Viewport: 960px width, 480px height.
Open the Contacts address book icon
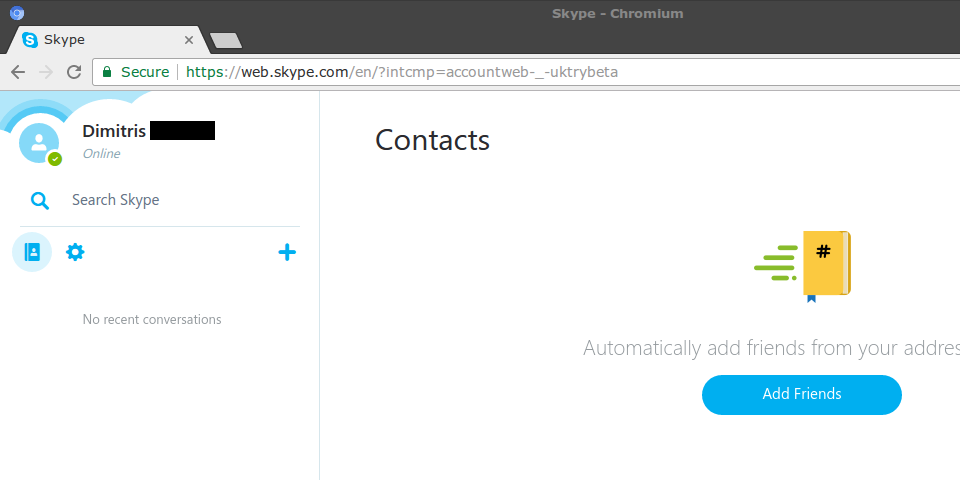32,252
